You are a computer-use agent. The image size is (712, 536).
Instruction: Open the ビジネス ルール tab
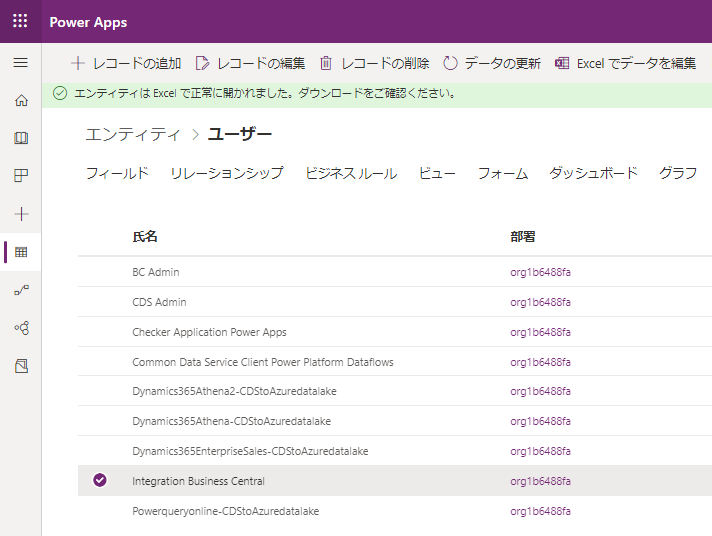coord(351,173)
